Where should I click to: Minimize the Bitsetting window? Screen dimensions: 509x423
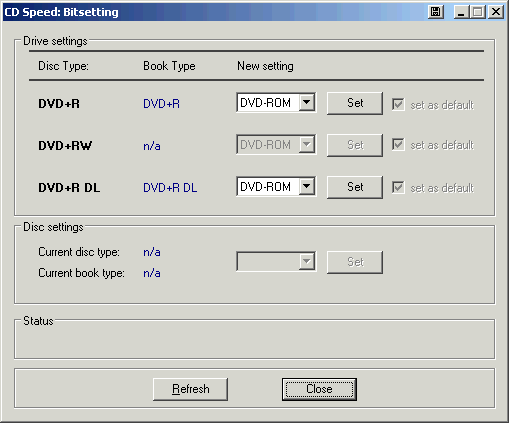461,12
